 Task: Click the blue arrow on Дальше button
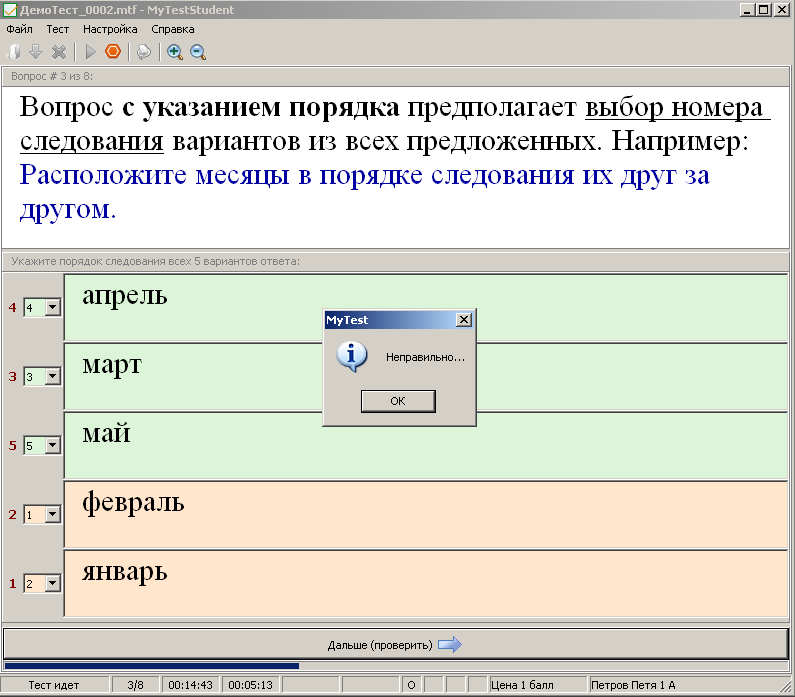tap(450, 644)
